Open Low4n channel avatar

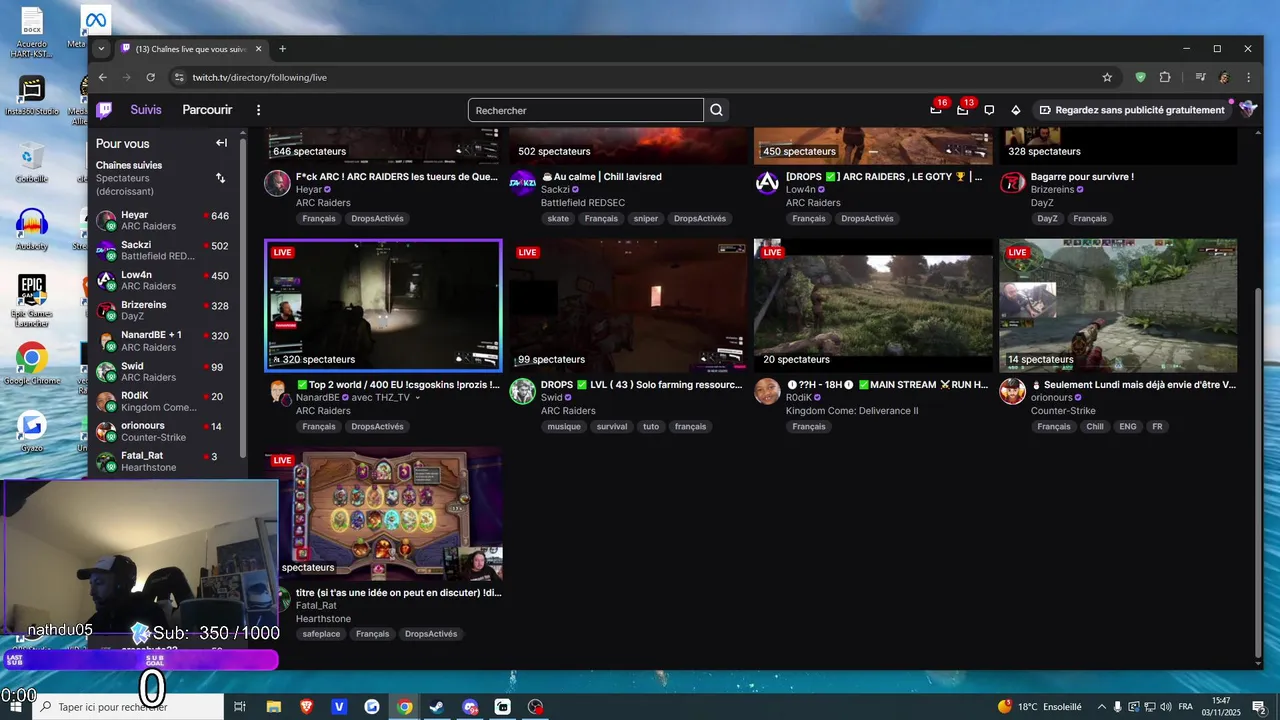coord(767,183)
